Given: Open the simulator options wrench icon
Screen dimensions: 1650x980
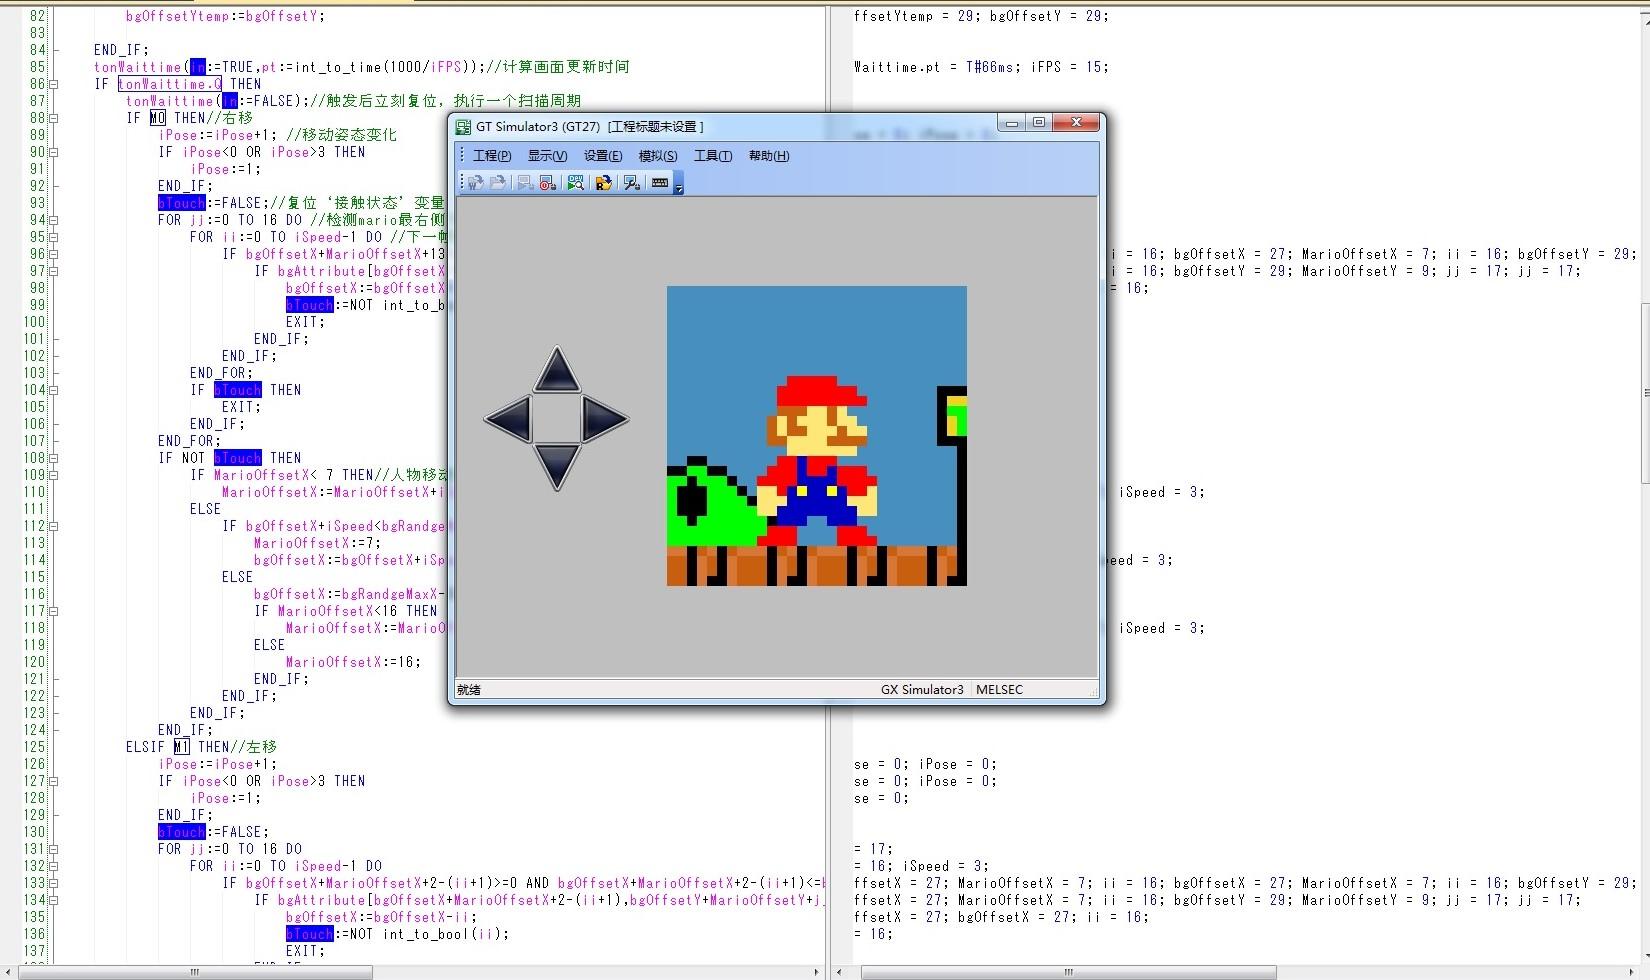Looking at the screenshot, I should (x=631, y=183).
